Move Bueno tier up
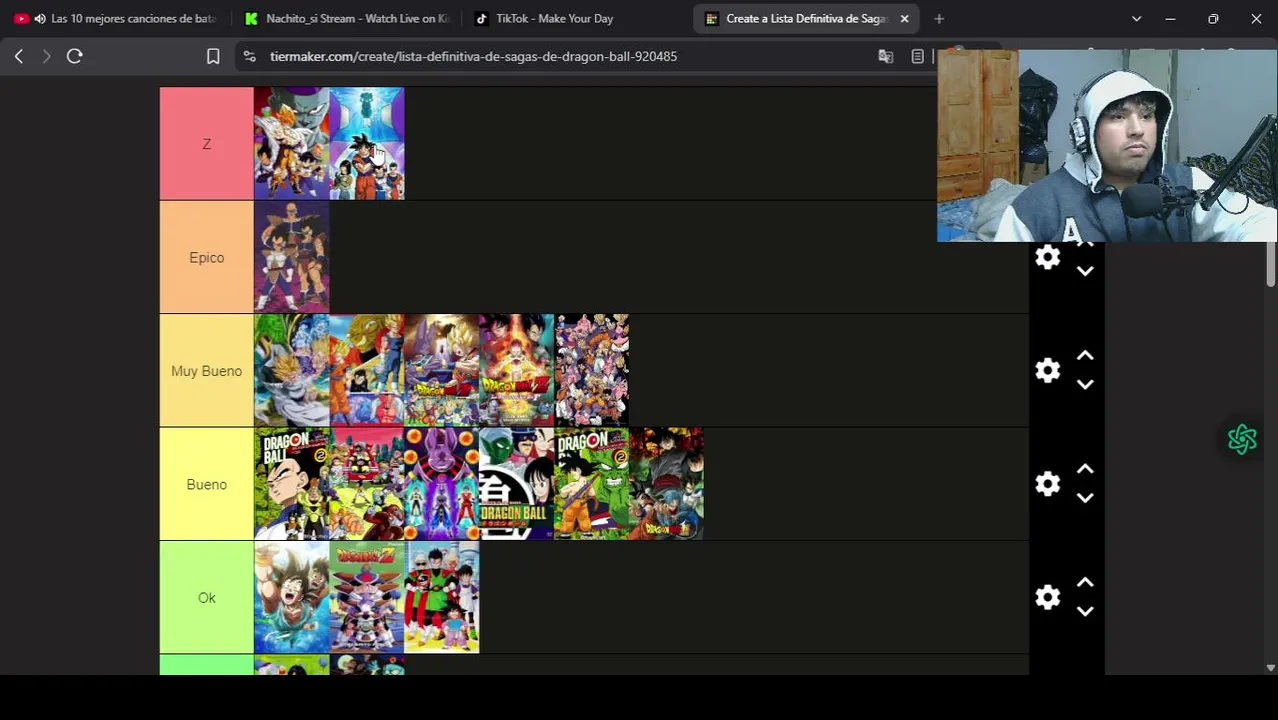The height and width of the screenshot is (720, 1278). pos(1085,469)
